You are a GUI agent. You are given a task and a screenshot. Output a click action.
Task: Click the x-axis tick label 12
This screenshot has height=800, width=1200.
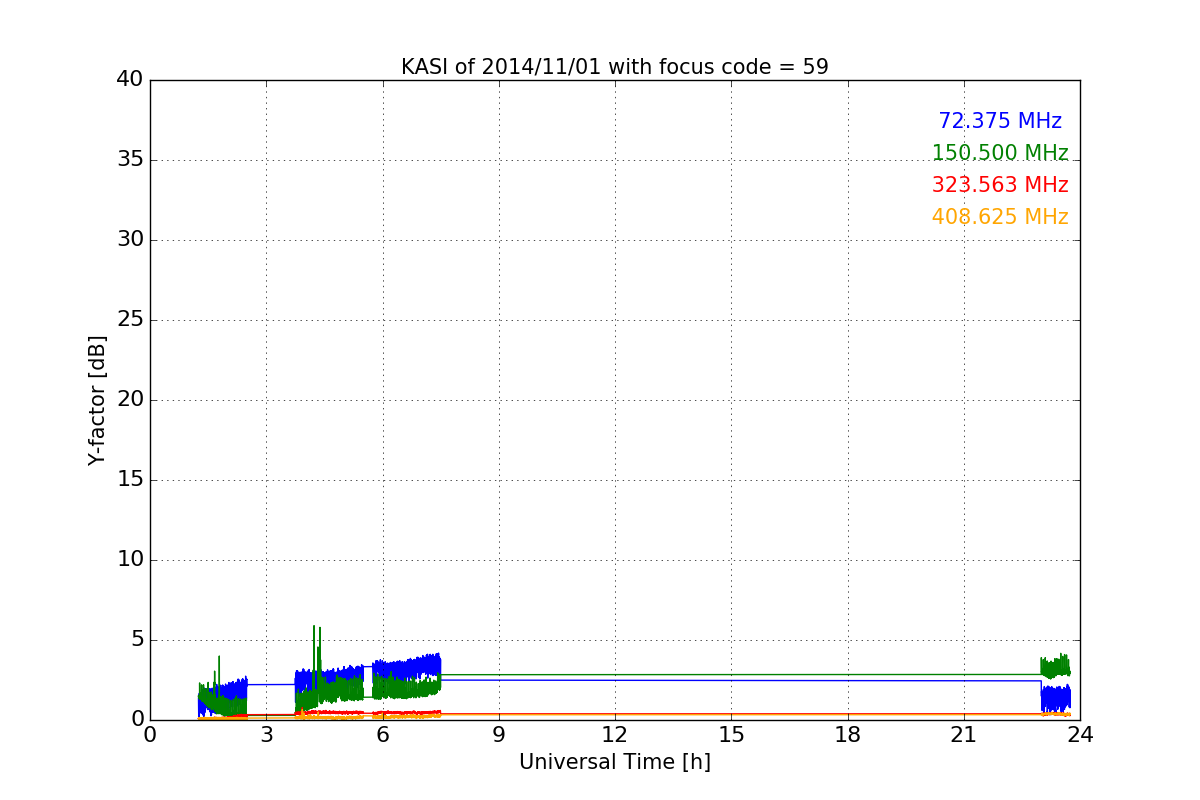615,735
